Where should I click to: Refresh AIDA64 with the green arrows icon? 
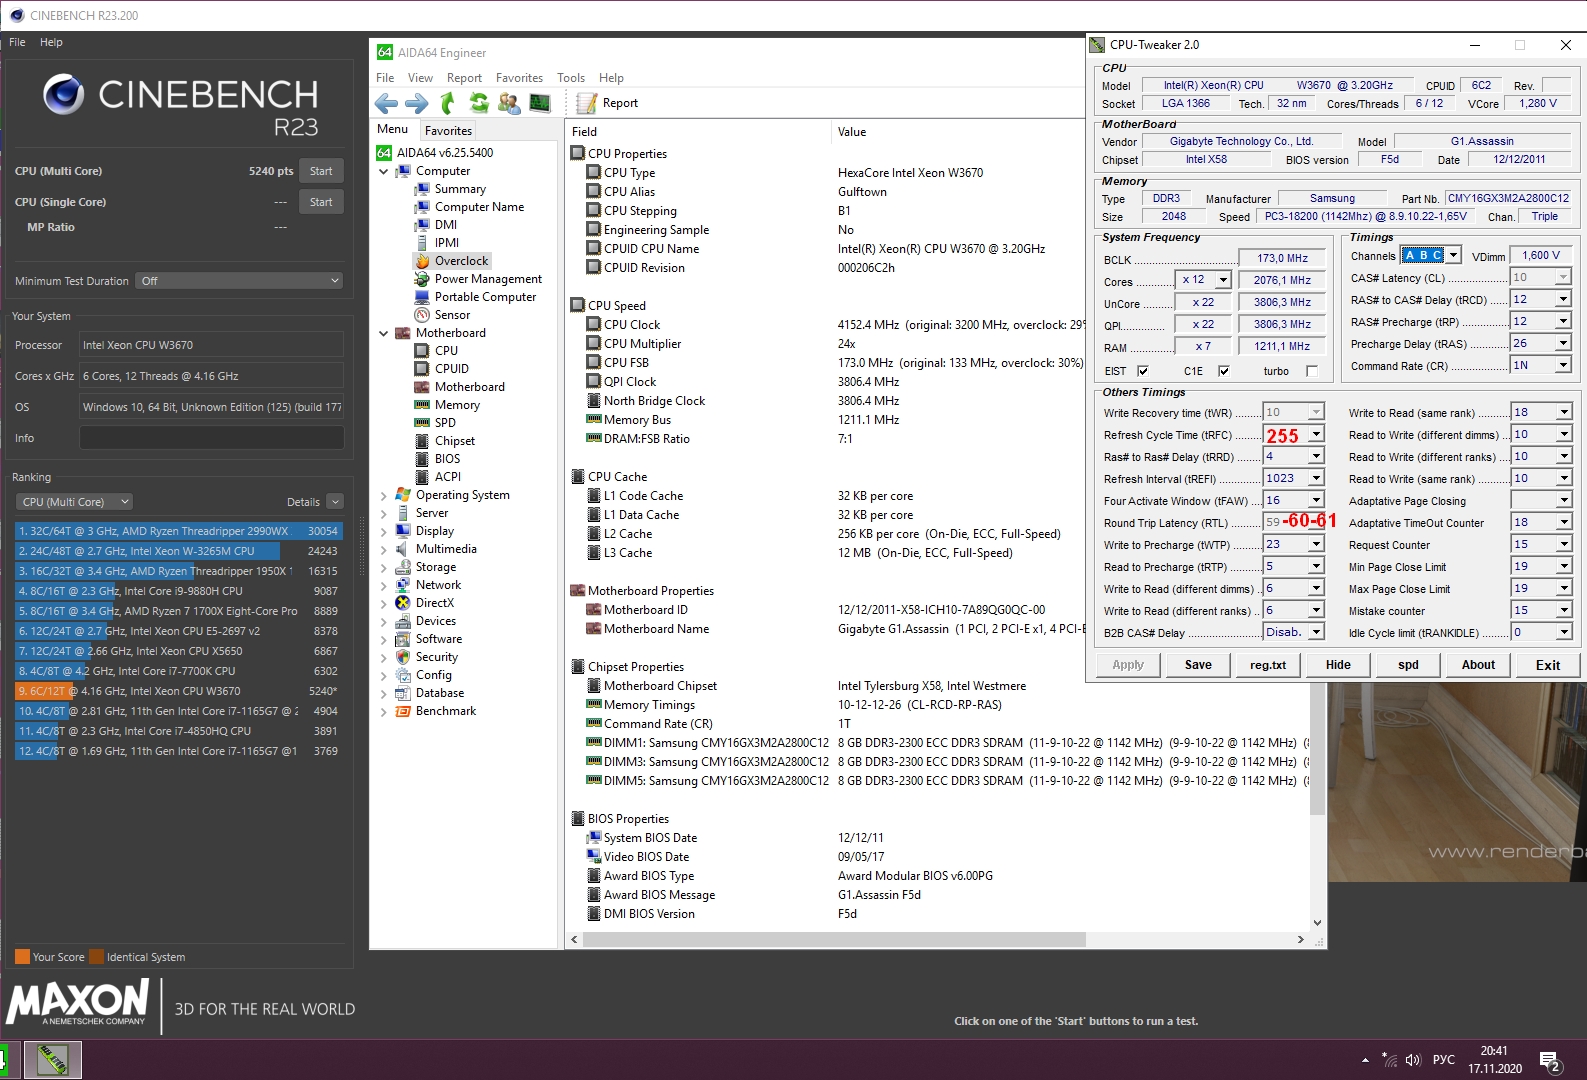[479, 103]
